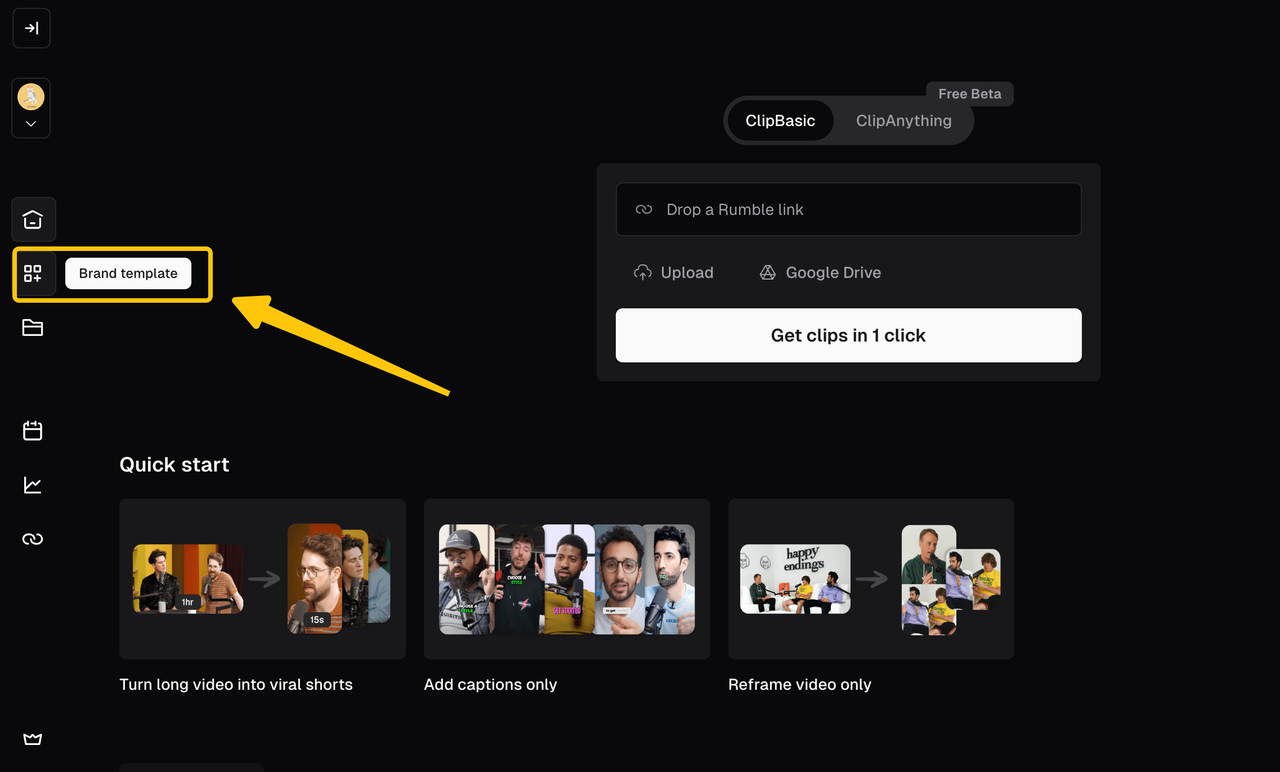Click the Drop a Rumble link field
Viewport: 1280px width, 772px height.
pos(848,209)
